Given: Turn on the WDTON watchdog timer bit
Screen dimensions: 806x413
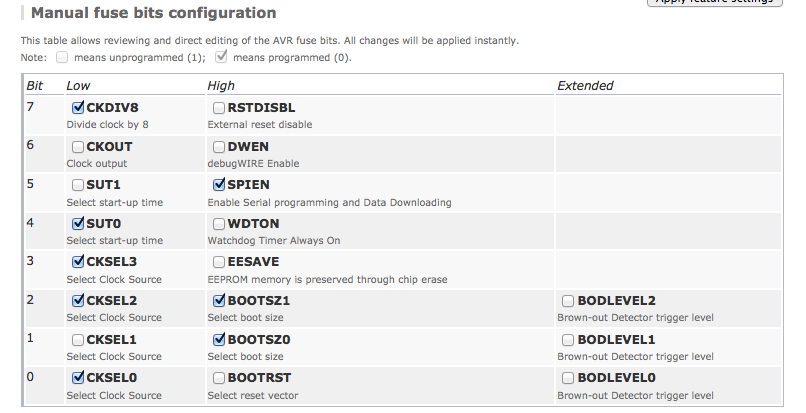Looking at the screenshot, I should (219, 224).
